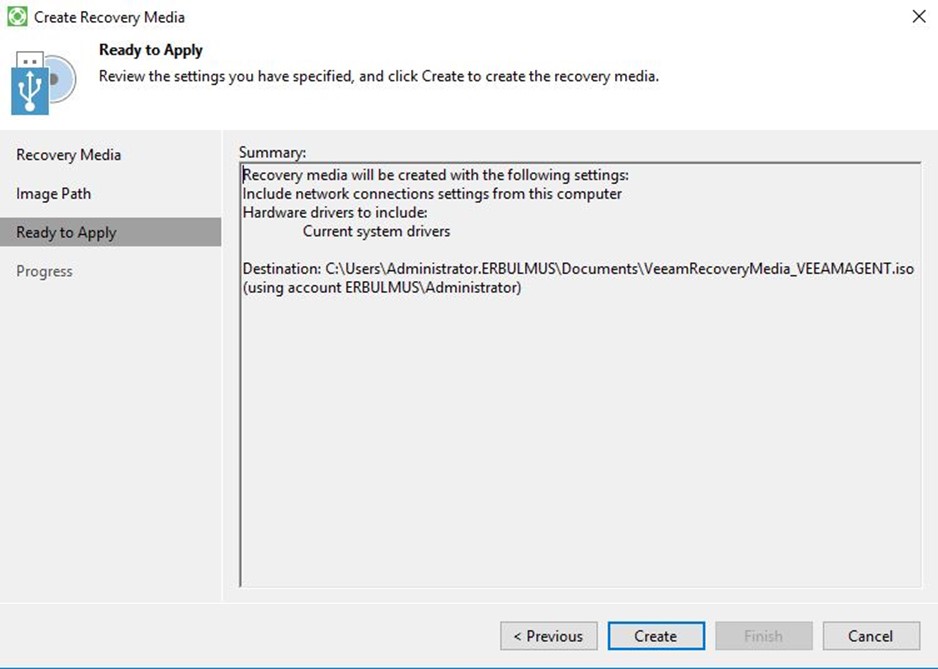938x669 pixels.
Task: Click the USB recovery media icon
Action: coord(43,83)
